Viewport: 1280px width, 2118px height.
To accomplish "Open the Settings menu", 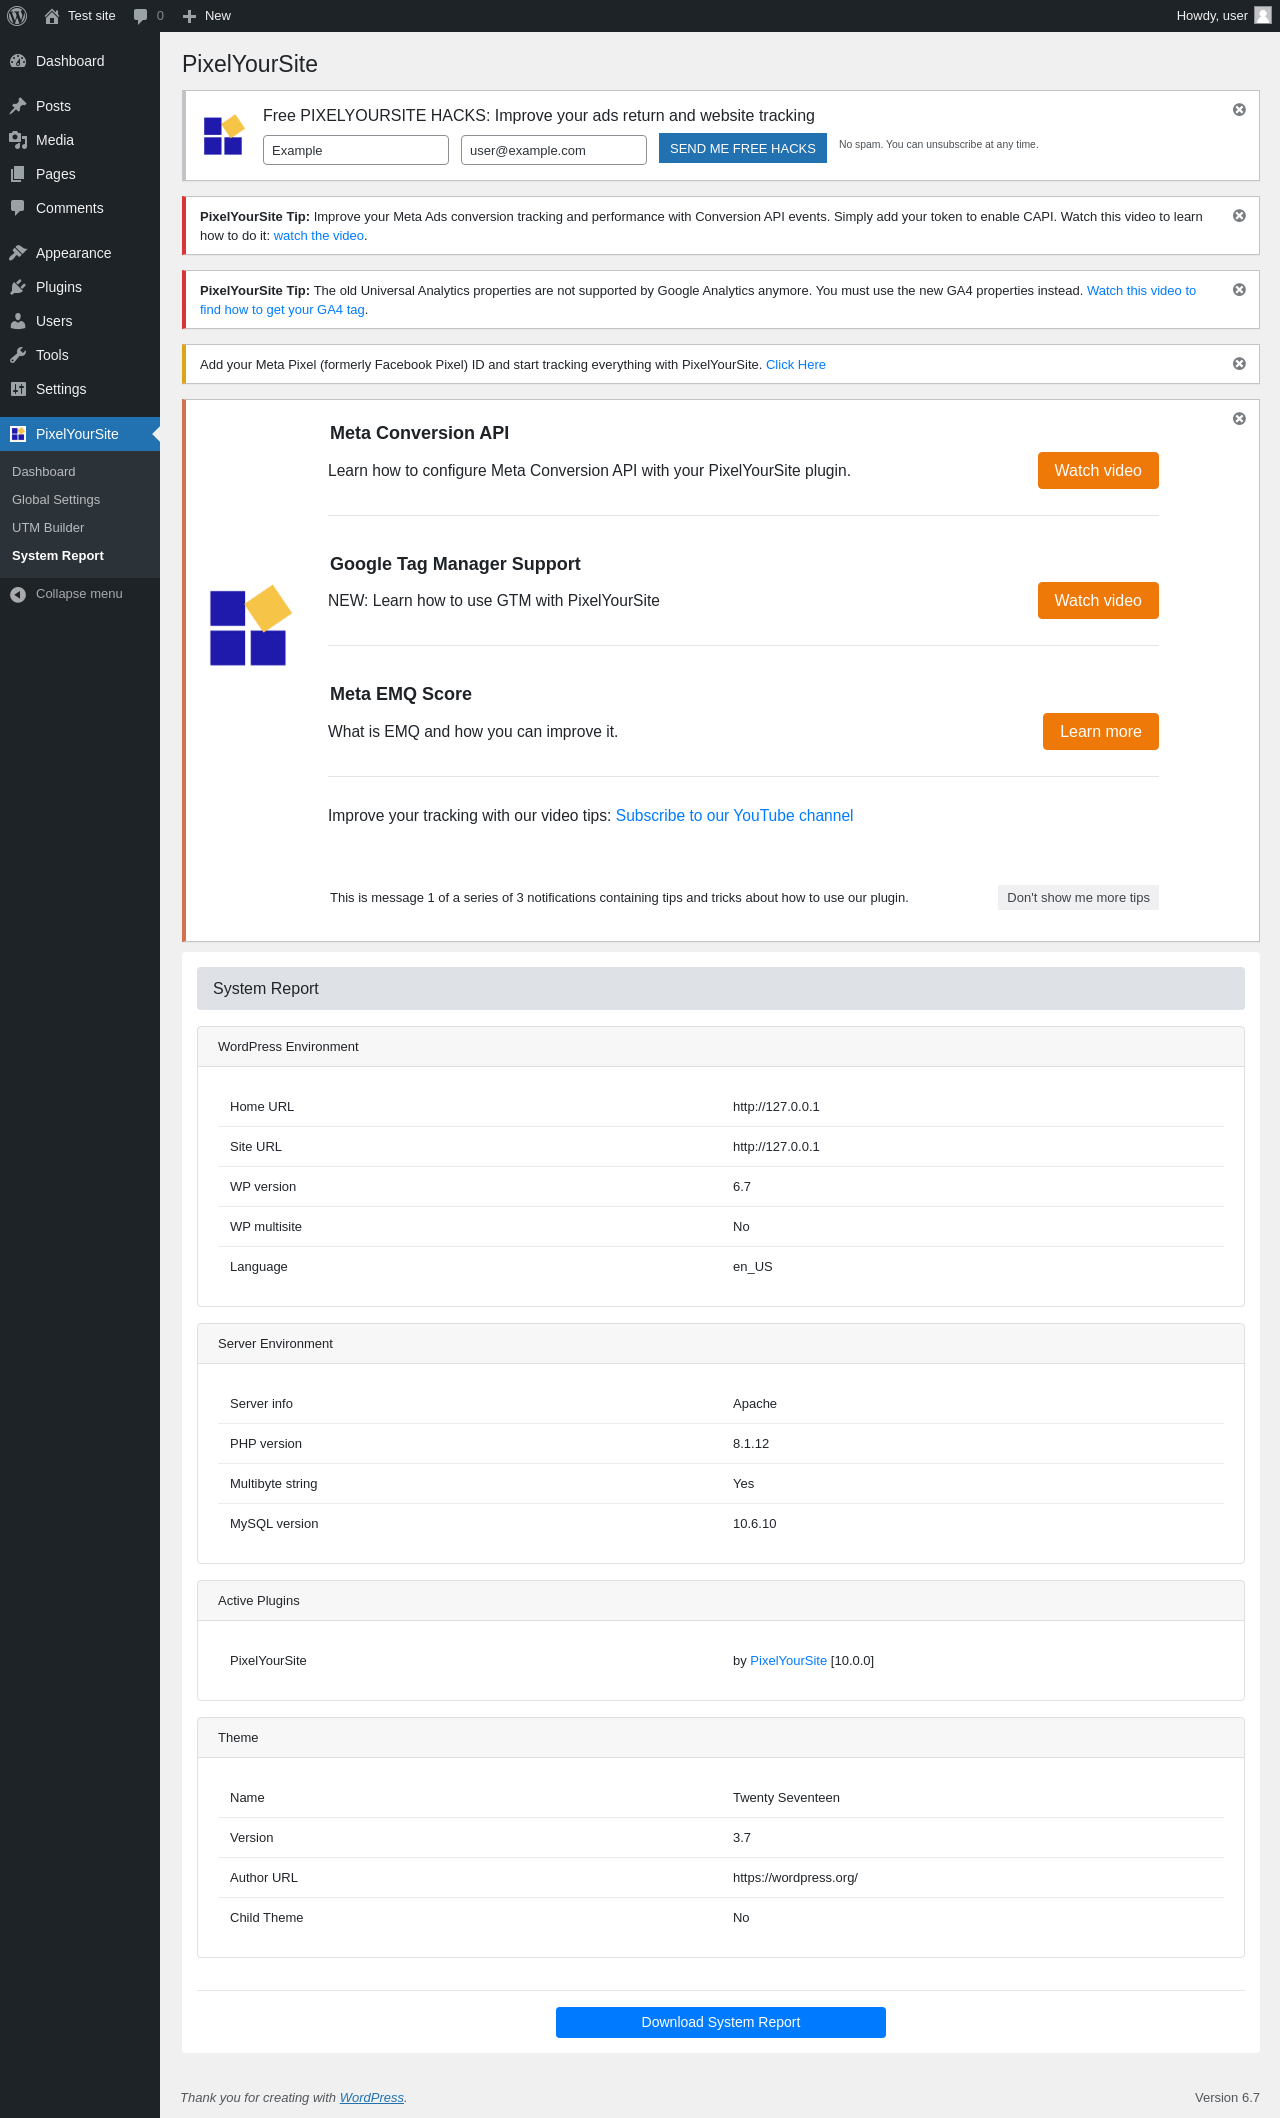I will coord(80,389).
